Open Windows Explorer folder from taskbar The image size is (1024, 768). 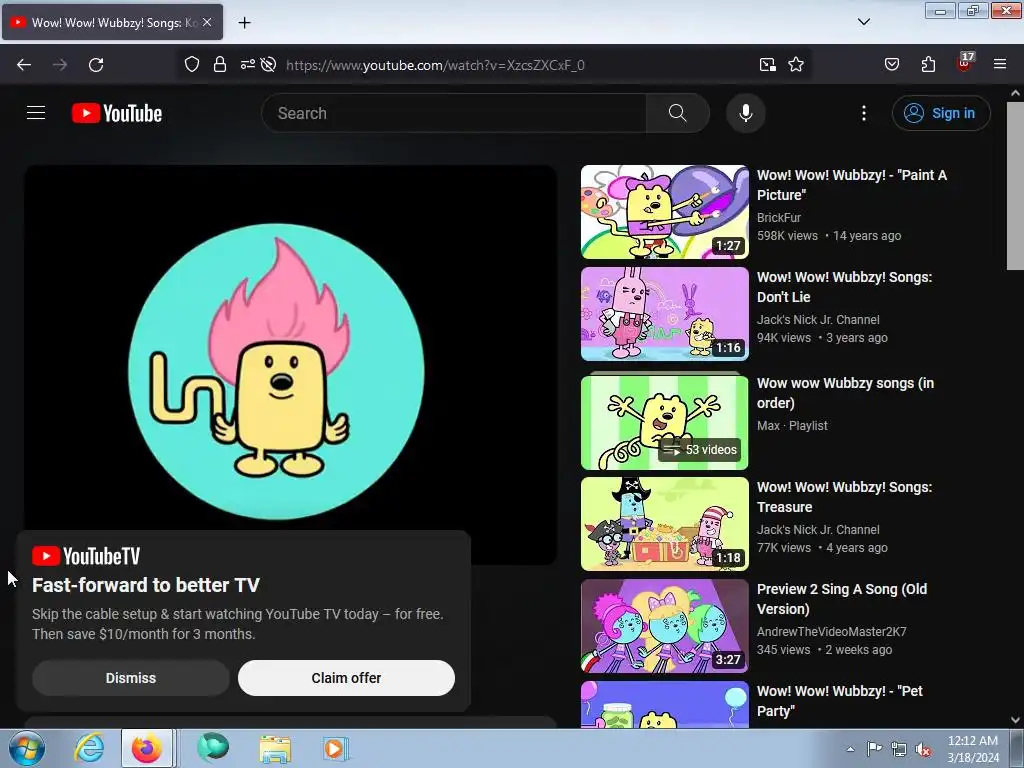pyautogui.click(x=275, y=748)
